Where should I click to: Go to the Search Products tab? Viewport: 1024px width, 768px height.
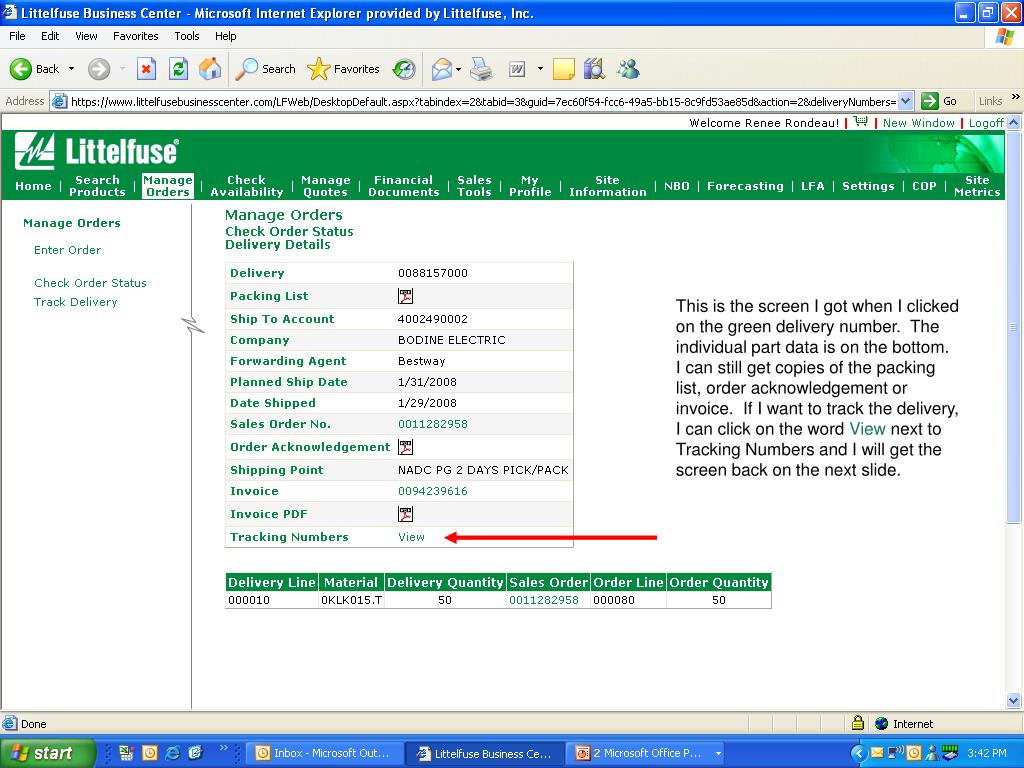[97, 185]
